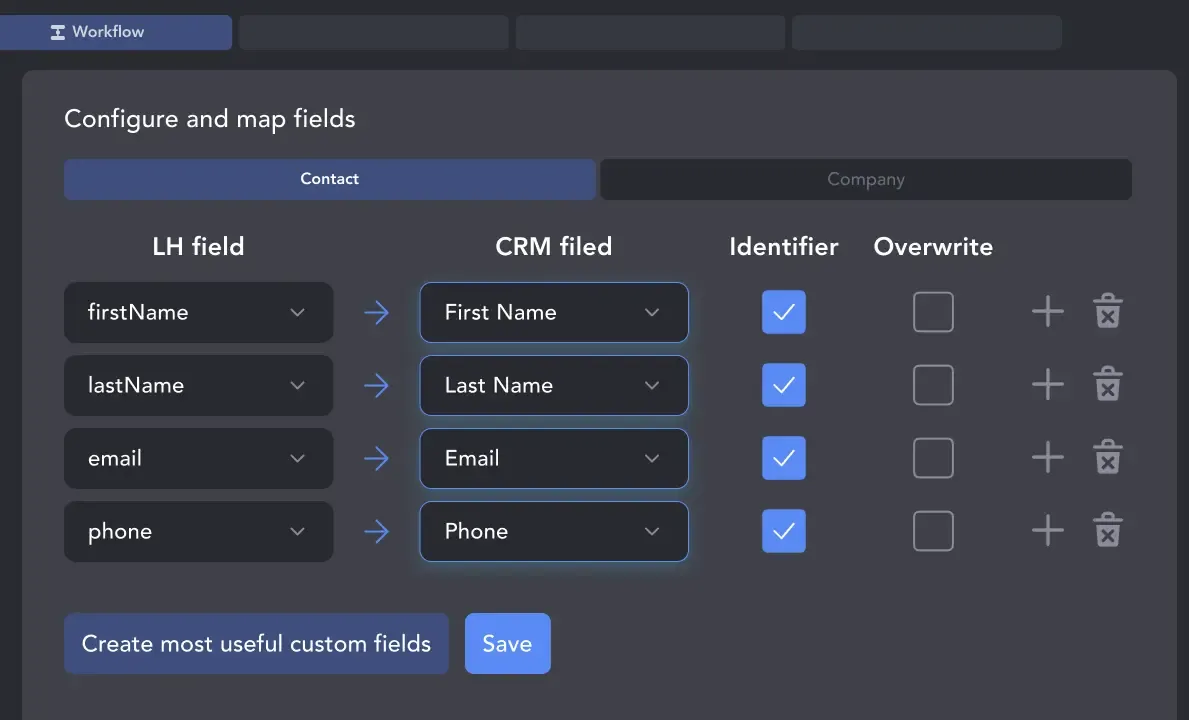Uncheck Identifier for Phone
Screen dimensions: 1189x720
pyautogui.click(x=783, y=531)
